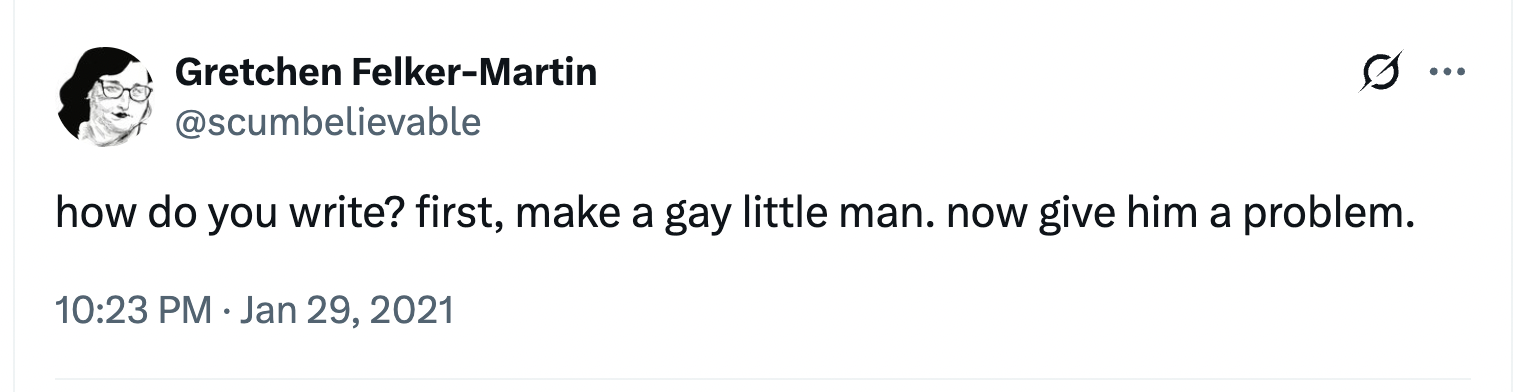Tap the slashed-circle Grok icon
Viewport: 1514px width, 392px height.
point(1381,73)
